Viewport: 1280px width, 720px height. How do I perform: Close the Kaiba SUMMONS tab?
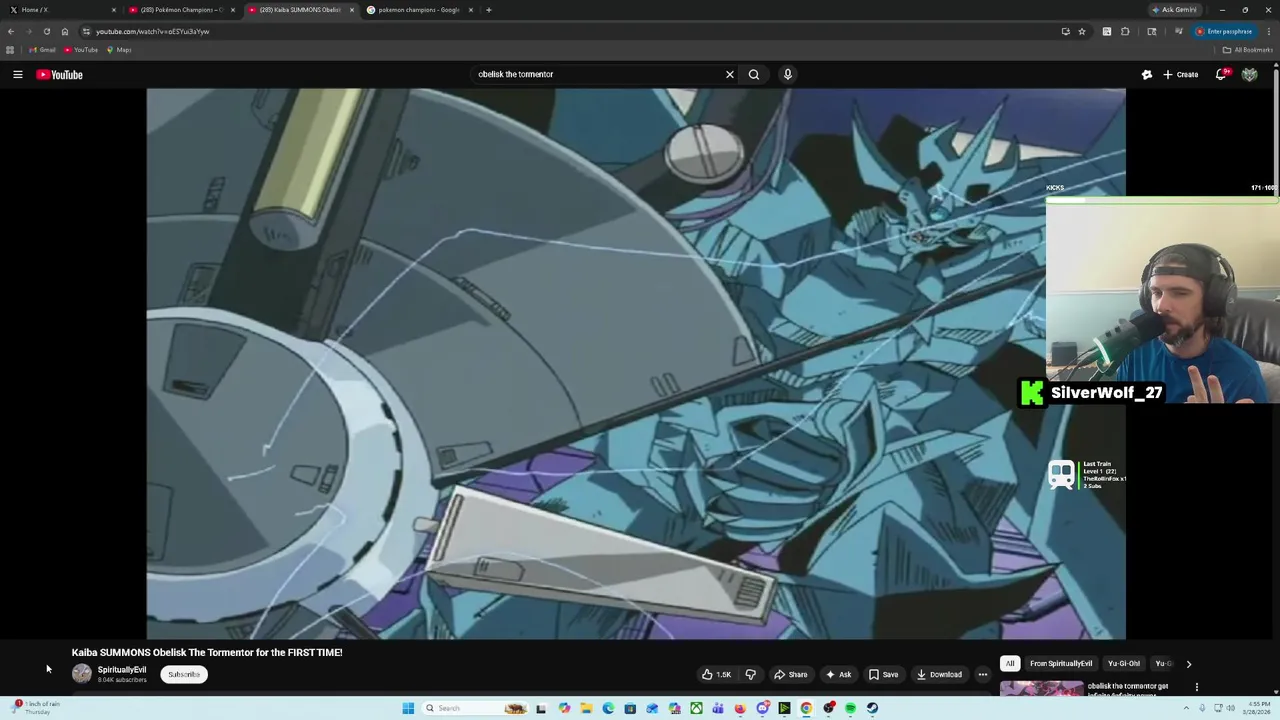tap(351, 10)
